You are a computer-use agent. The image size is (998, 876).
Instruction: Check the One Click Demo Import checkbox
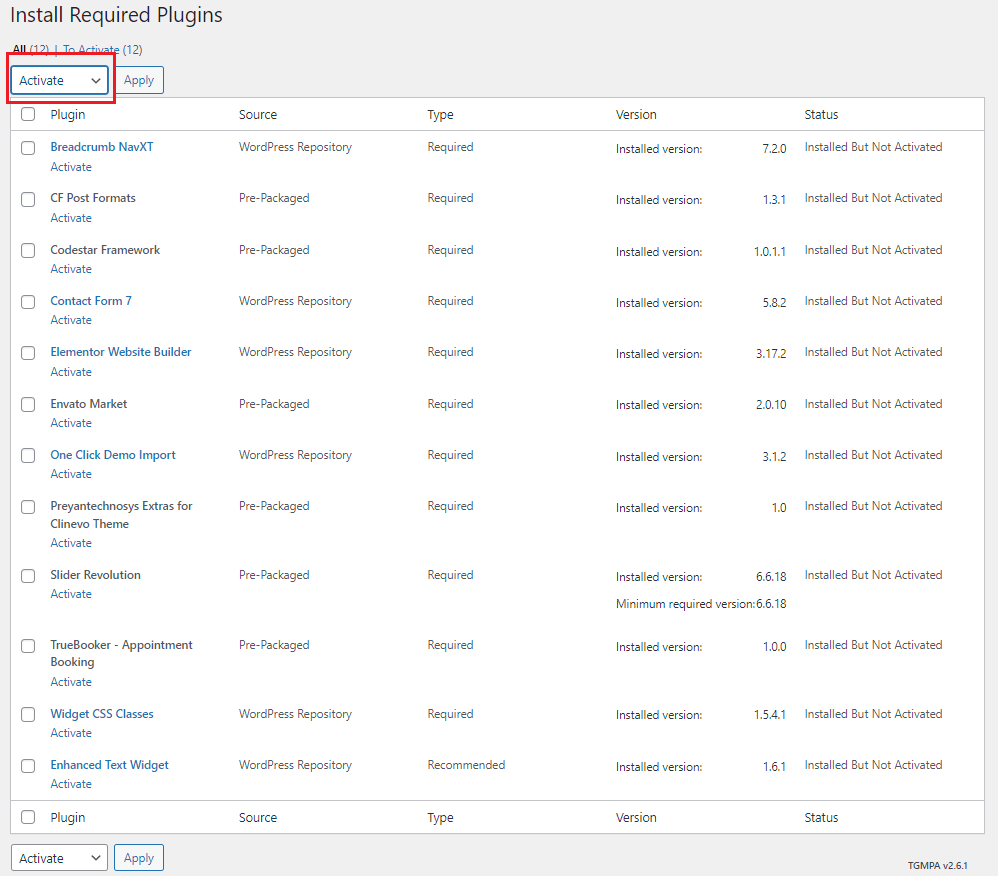[28, 455]
